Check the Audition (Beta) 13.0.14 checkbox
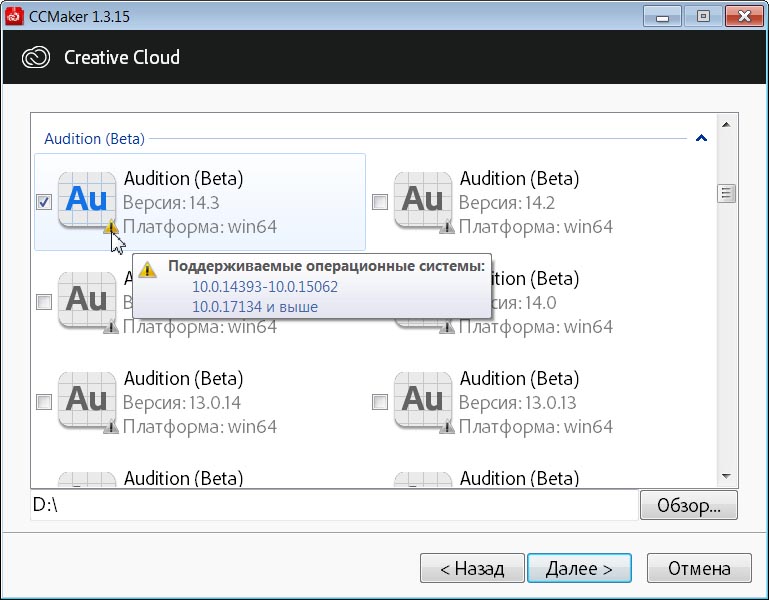Viewport: 769px width, 600px height. click(44, 402)
